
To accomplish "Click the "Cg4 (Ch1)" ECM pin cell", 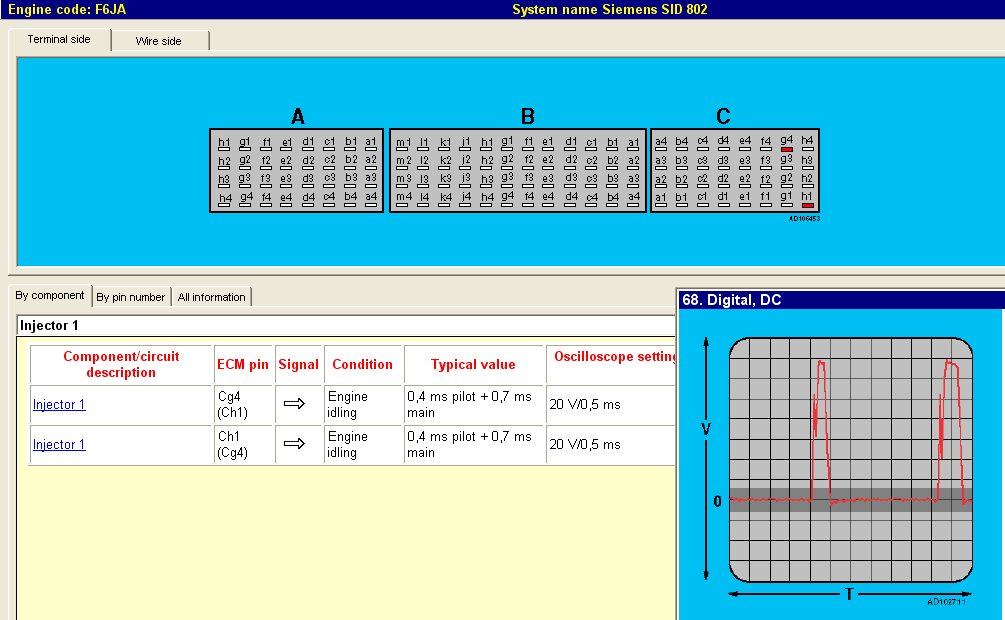I will click(244, 405).
